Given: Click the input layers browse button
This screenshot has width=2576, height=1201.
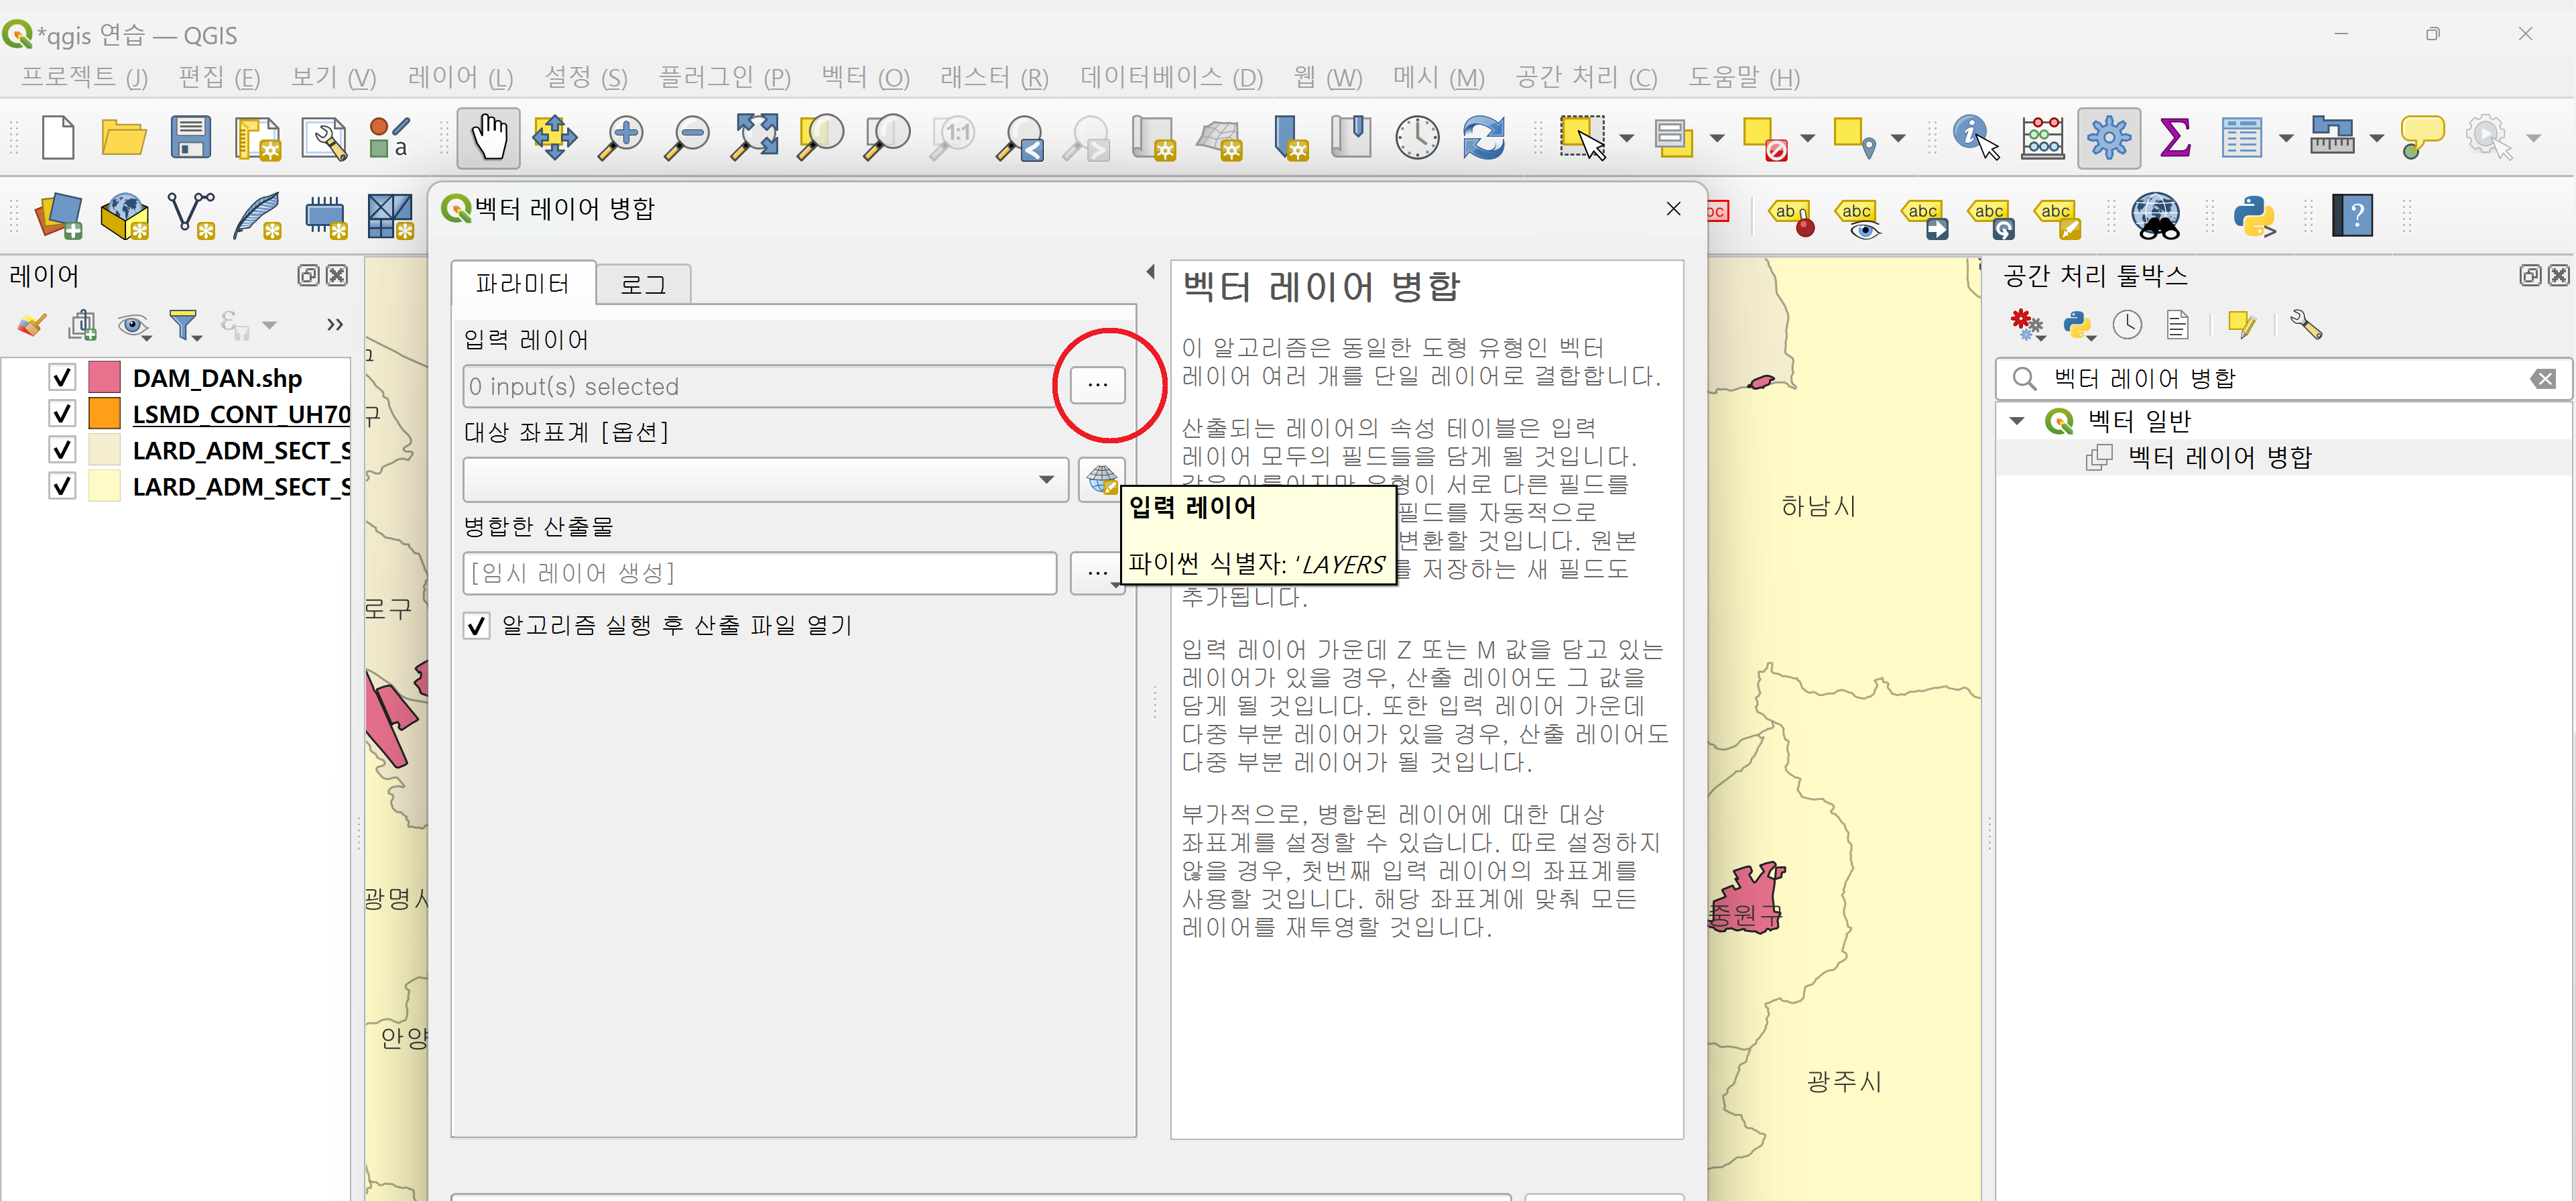Looking at the screenshot, I should coord(1097,385).
